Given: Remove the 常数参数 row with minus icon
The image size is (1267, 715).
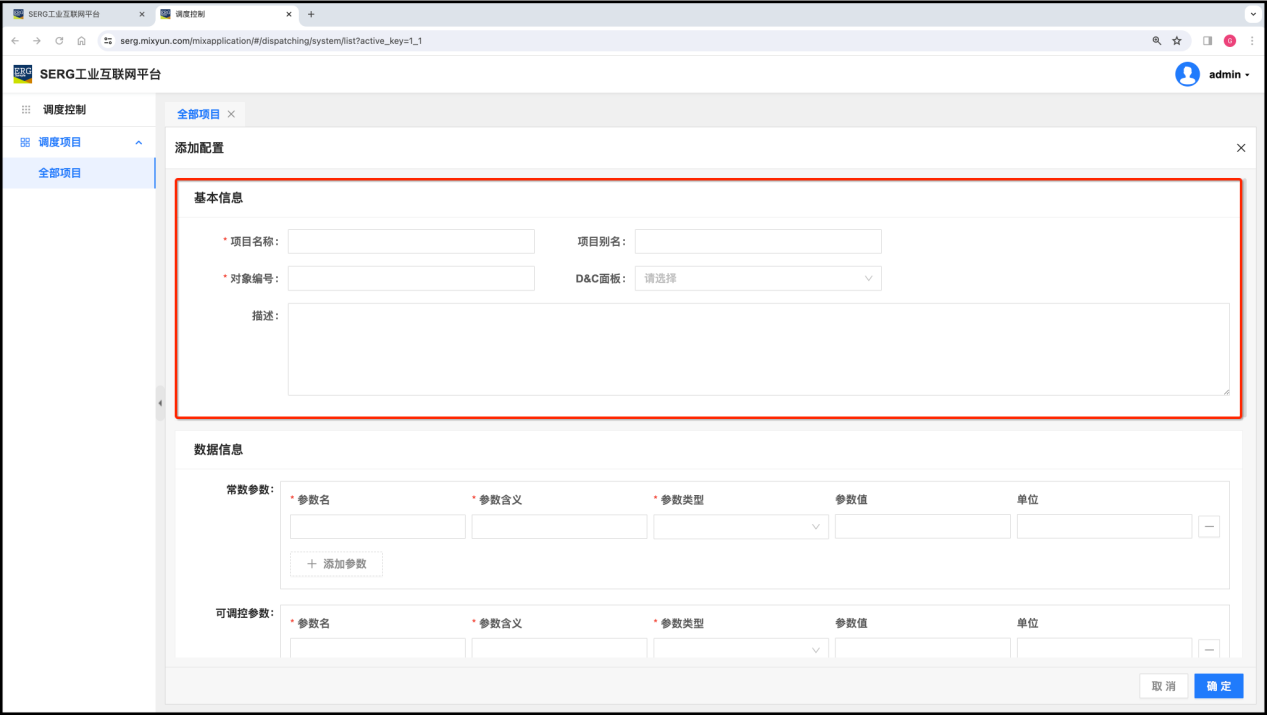Looking at the screenshot, I should tap(1208, 527).
